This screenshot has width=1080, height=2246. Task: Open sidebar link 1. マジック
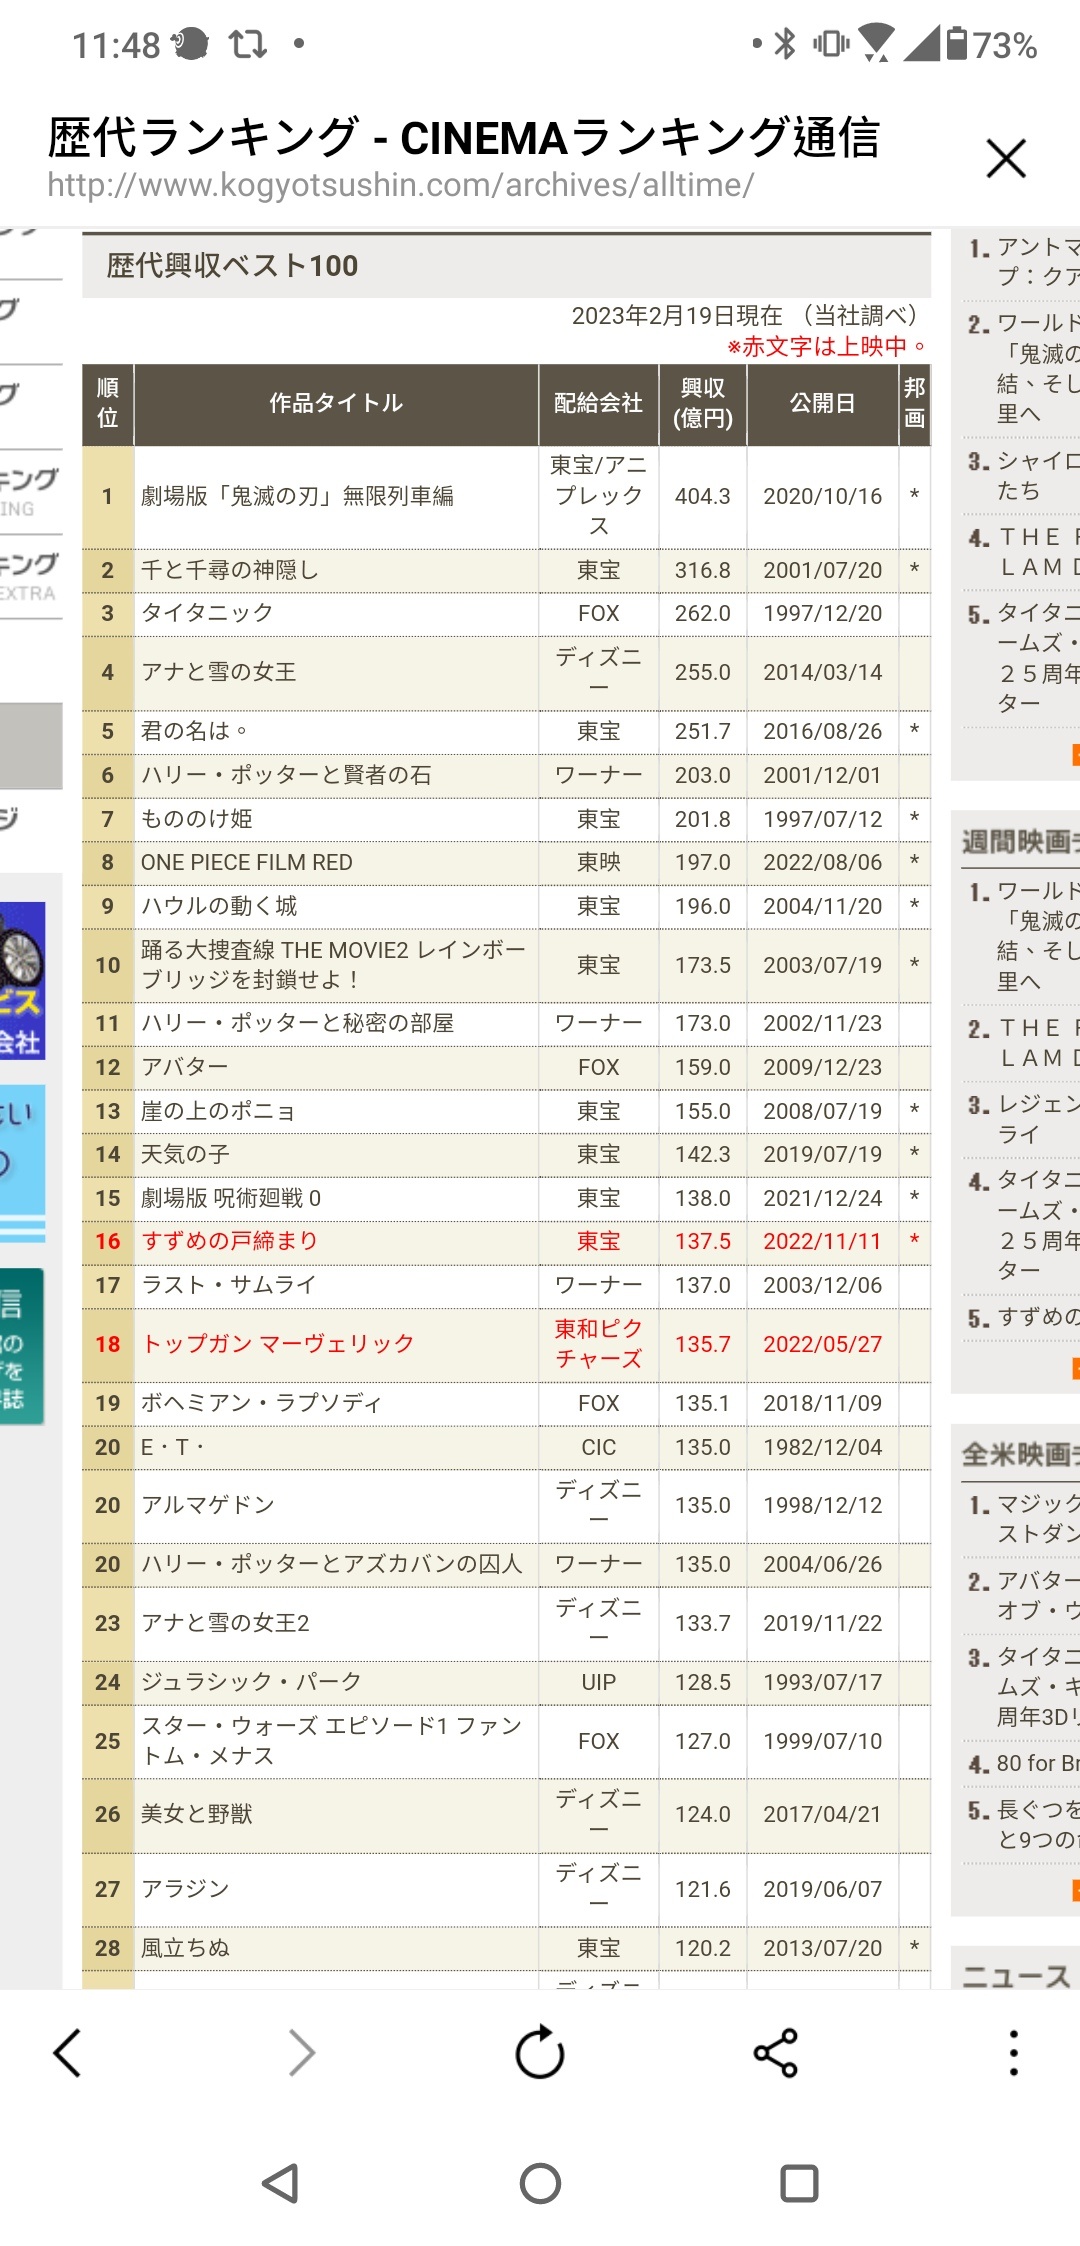[x=1024, y=1518]
